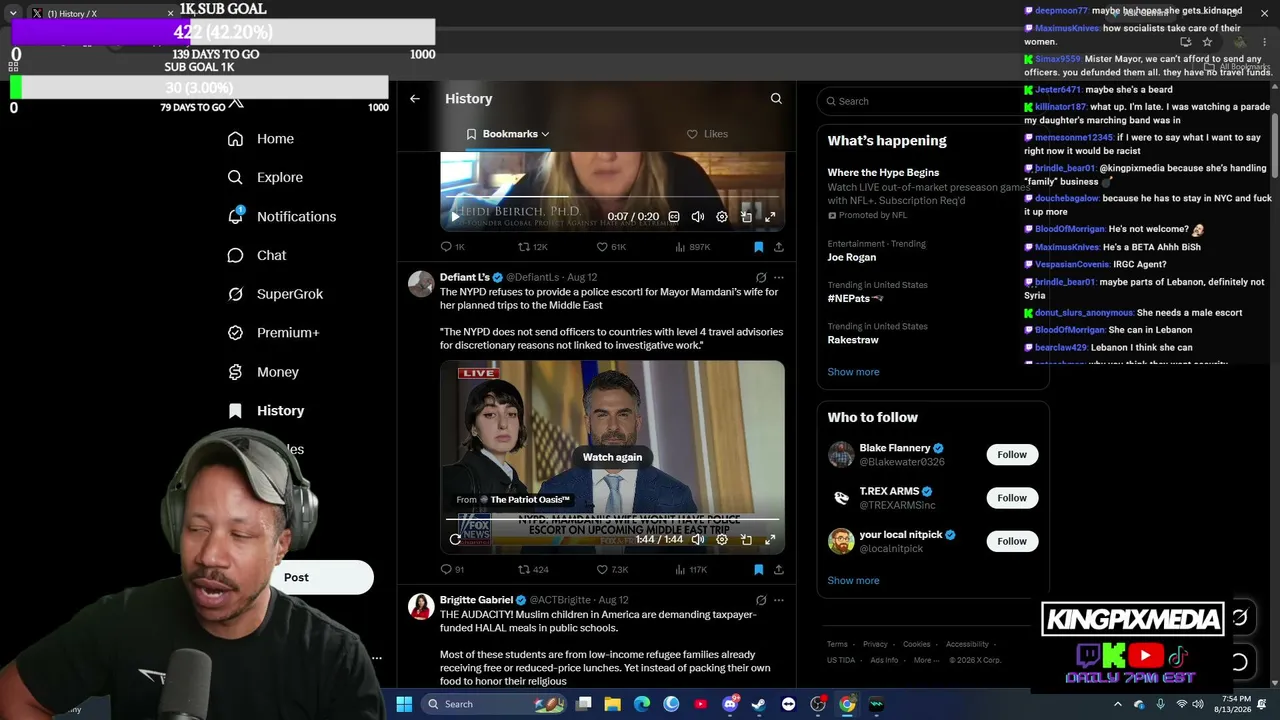Image resolution: width=1280 pixels, height=720 pixels.
Task: Open settings gear on Fox News video
Action: 722,539
